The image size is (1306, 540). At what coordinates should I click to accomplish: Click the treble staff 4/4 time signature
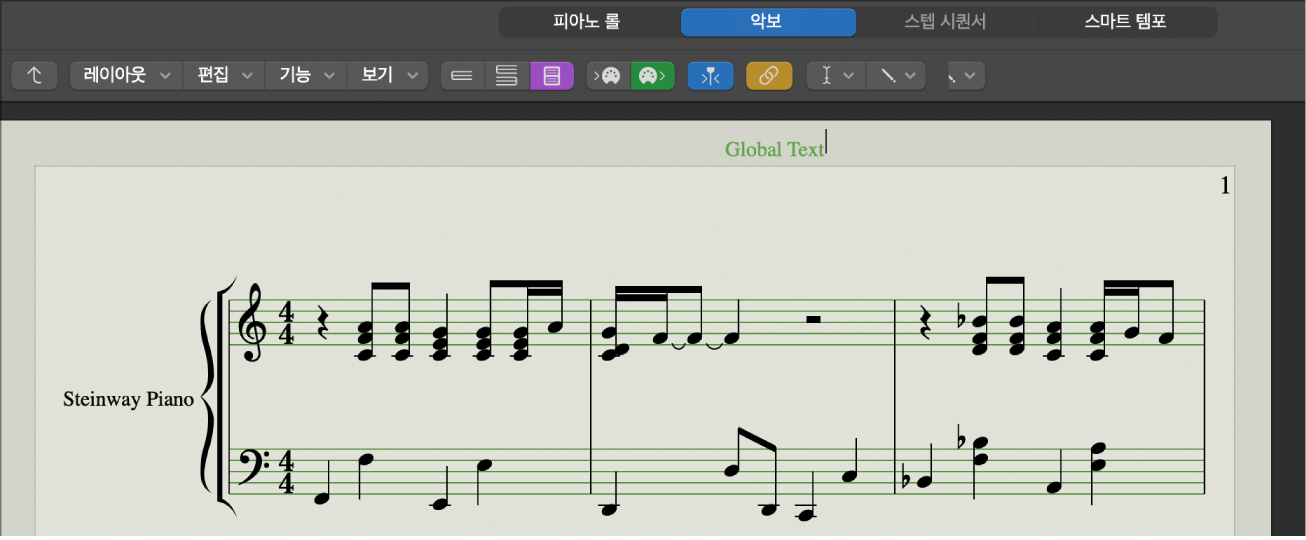(x=287, y=322)
